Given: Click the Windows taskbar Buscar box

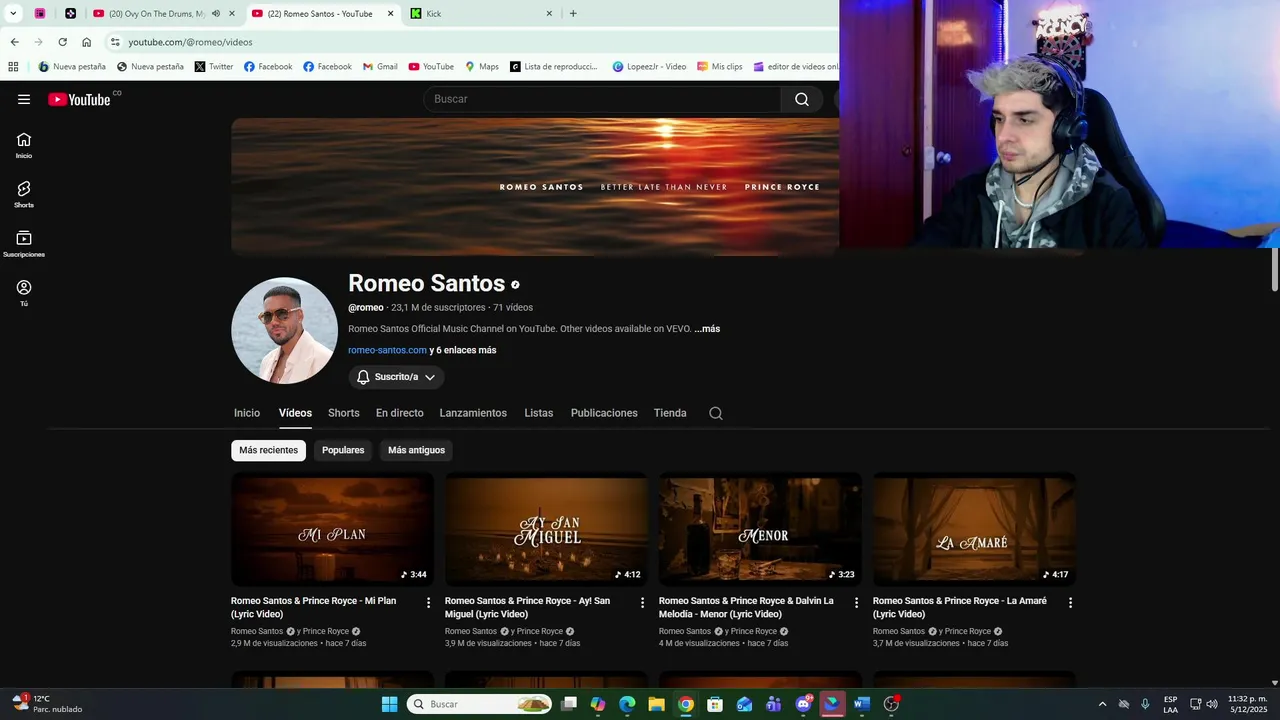Looking at the screenshot, I should point(479,704).
